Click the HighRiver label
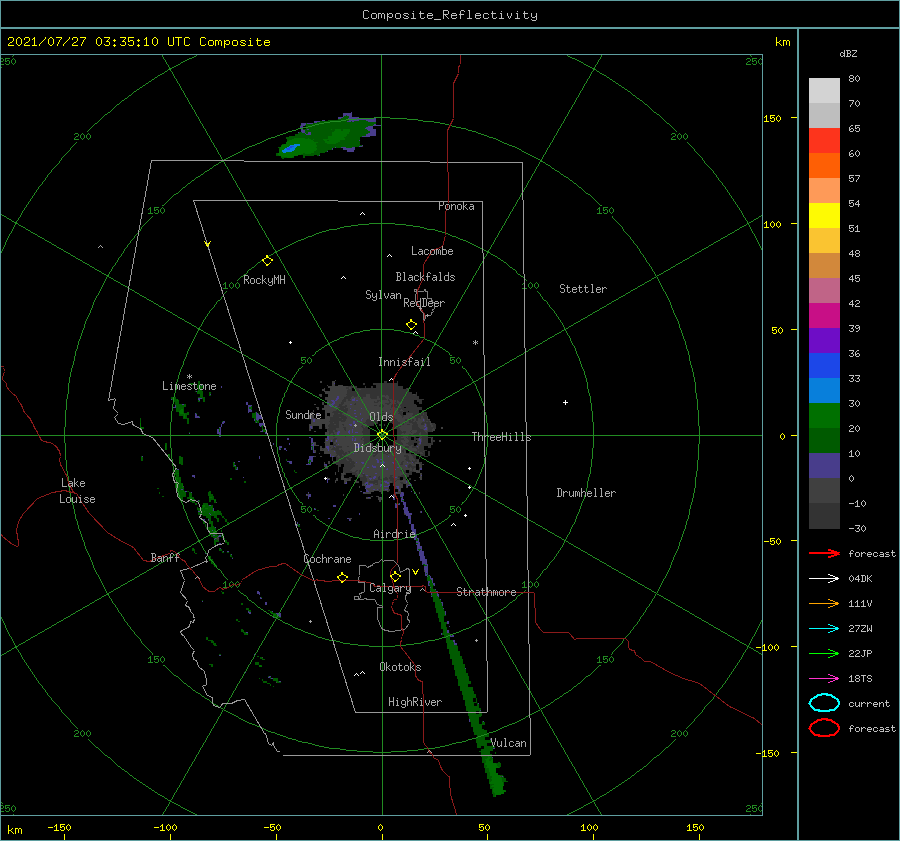The image size is (900, 841). [x=415, y=702]
